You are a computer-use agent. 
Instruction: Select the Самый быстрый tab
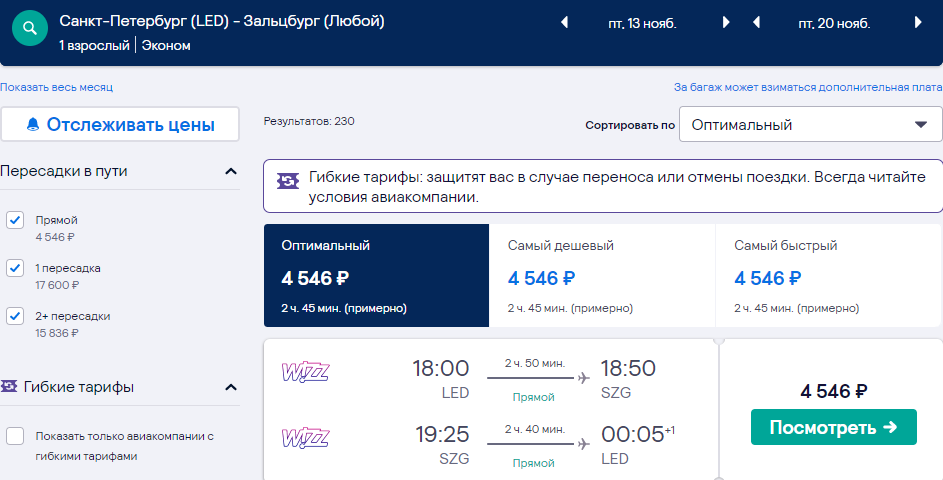pos(828,275)
